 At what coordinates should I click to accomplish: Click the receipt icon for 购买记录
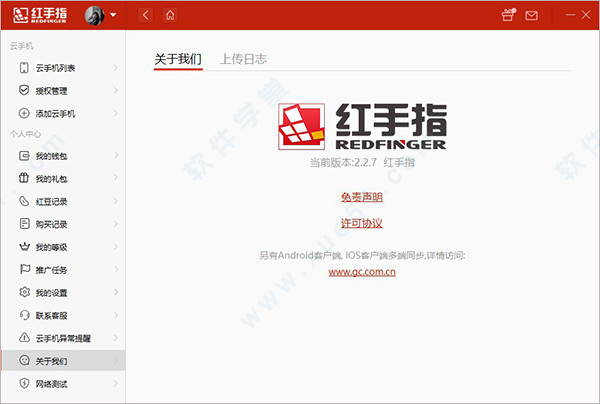point(24,224)
